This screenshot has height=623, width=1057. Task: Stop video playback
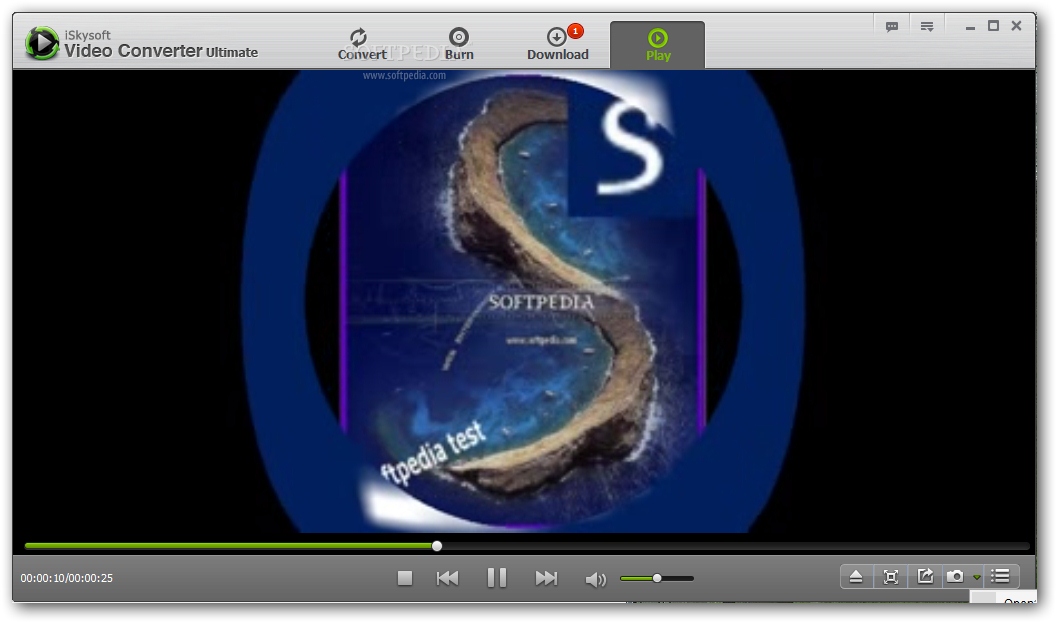coord(404,578)
